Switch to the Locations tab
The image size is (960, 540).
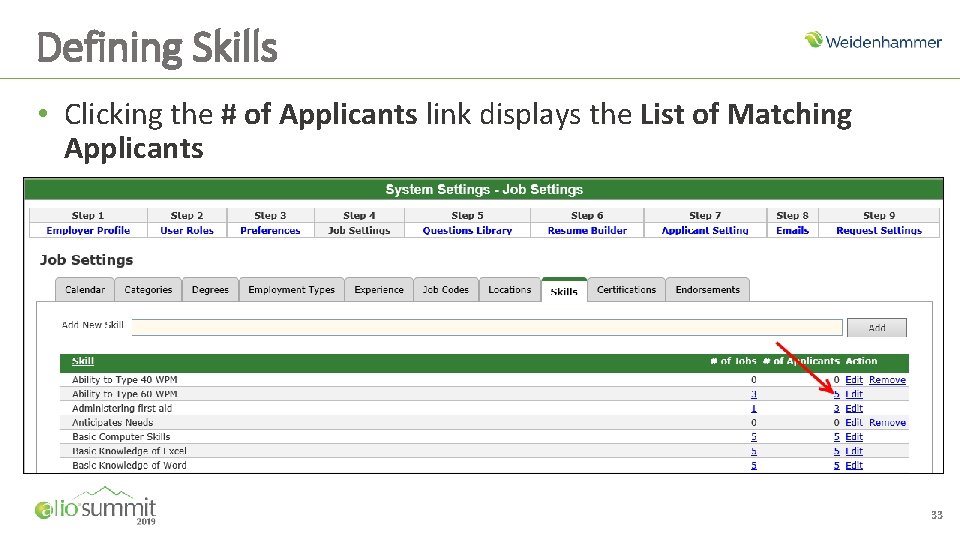pyautogui.click(x=509, y=290)
